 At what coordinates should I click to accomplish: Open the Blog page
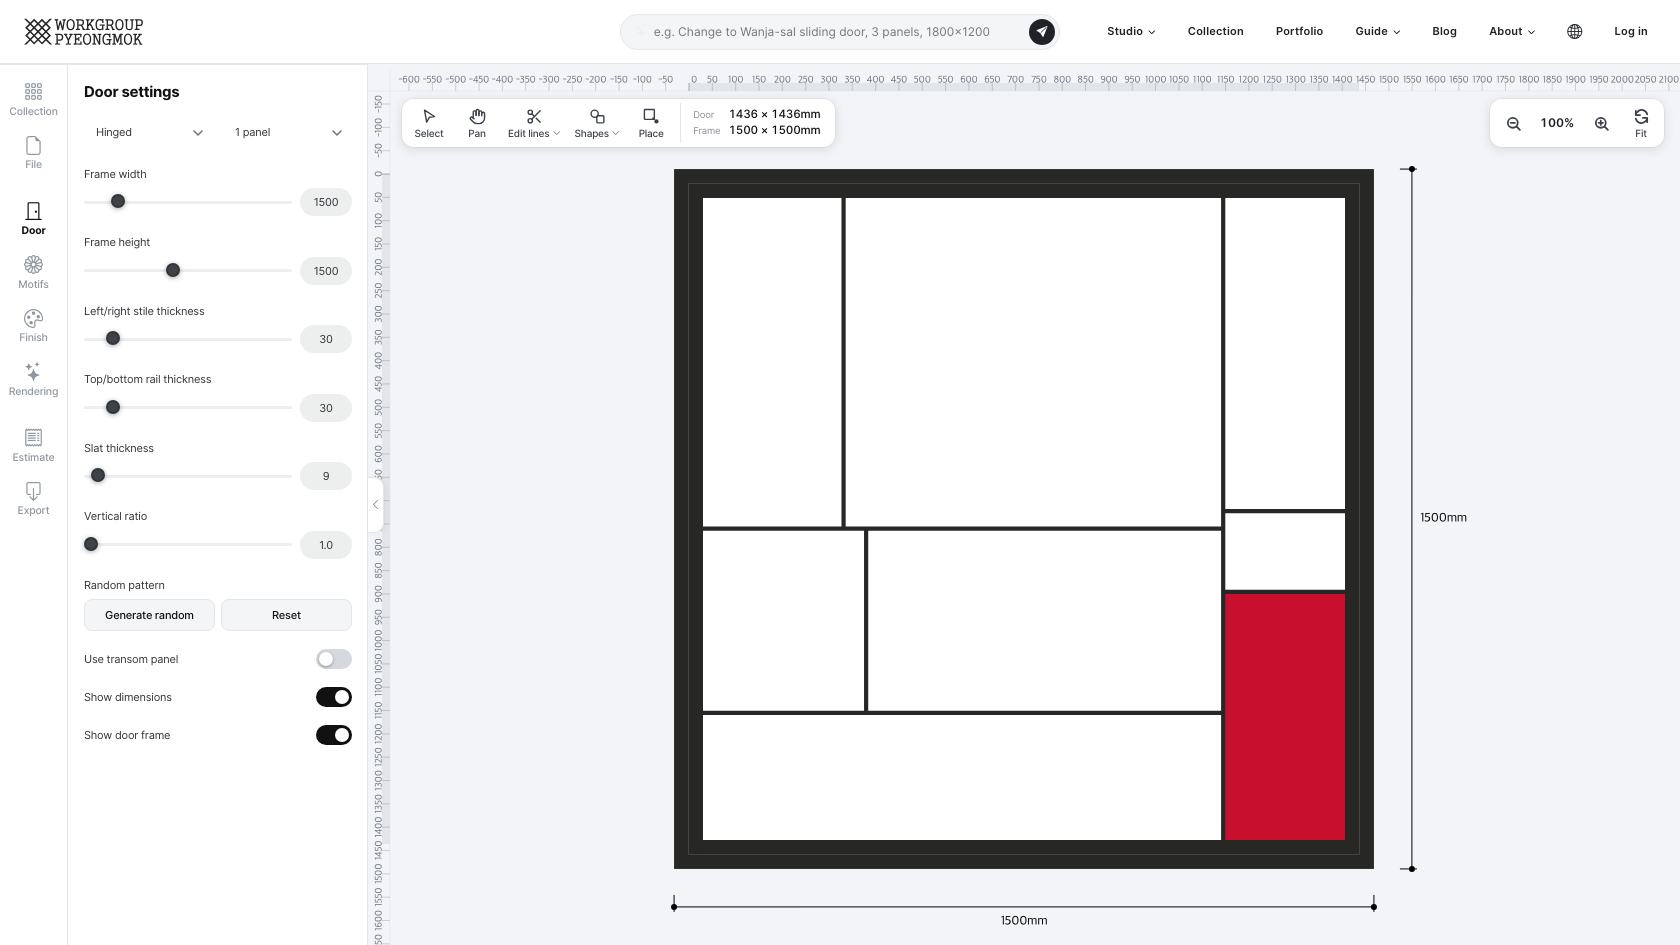pyautogui.click(x=1444, y=31)
